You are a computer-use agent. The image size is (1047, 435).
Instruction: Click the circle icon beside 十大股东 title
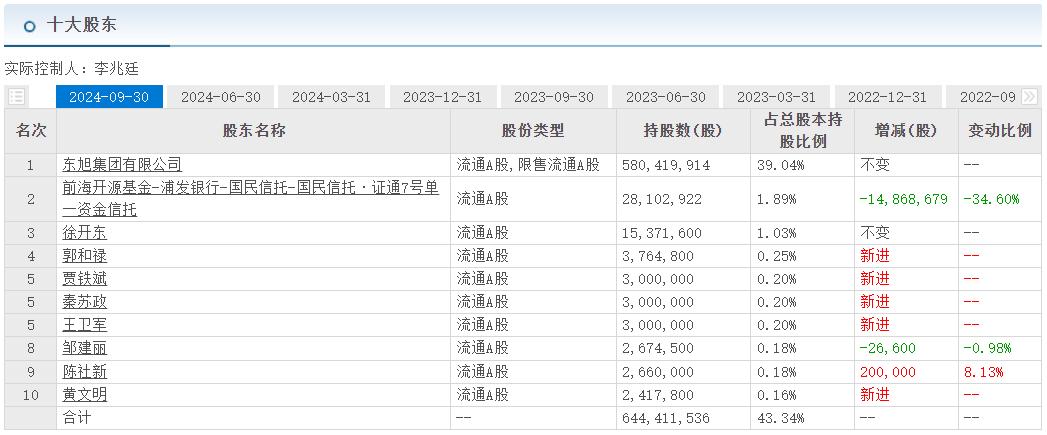(29, 26)
